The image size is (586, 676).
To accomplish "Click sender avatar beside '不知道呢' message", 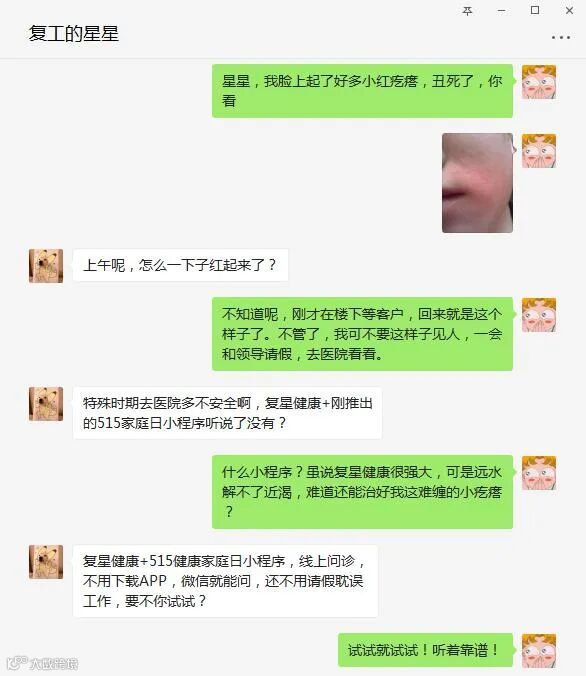I will [539, 315].
